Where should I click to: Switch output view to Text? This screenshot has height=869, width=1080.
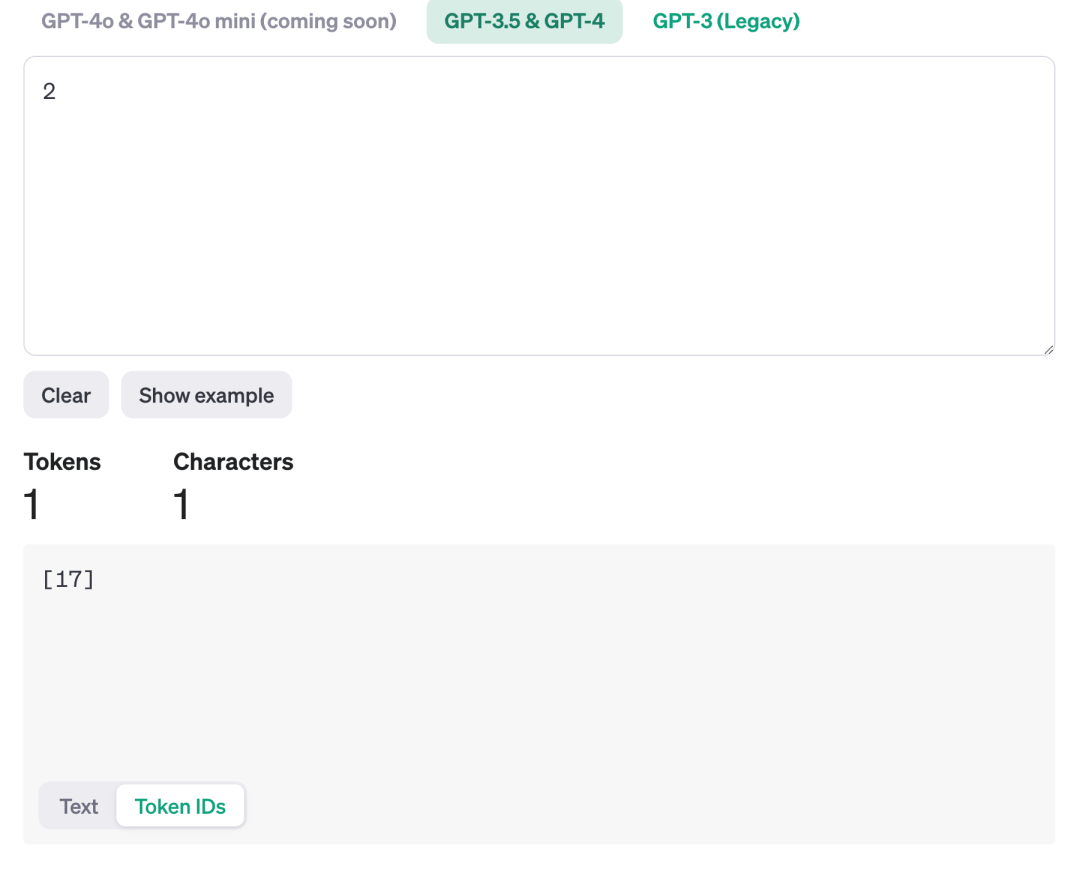pos(79,806)
